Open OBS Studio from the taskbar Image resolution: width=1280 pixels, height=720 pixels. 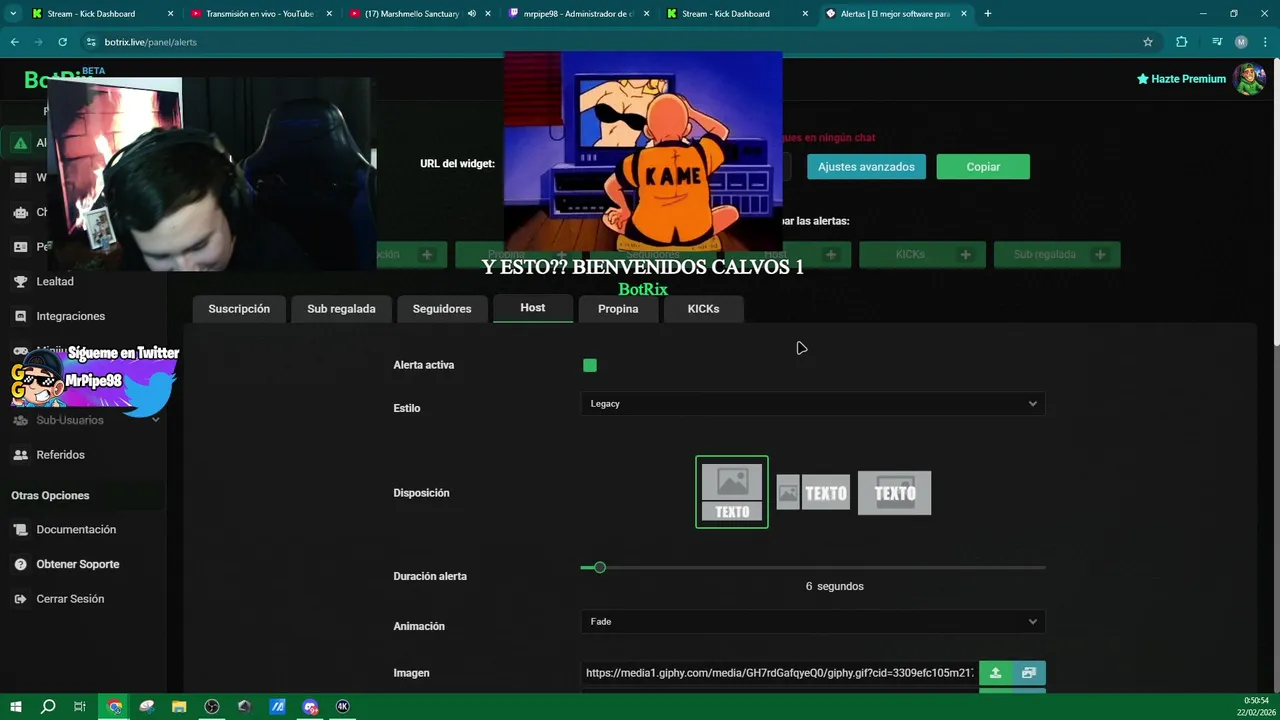pos(212,707)
